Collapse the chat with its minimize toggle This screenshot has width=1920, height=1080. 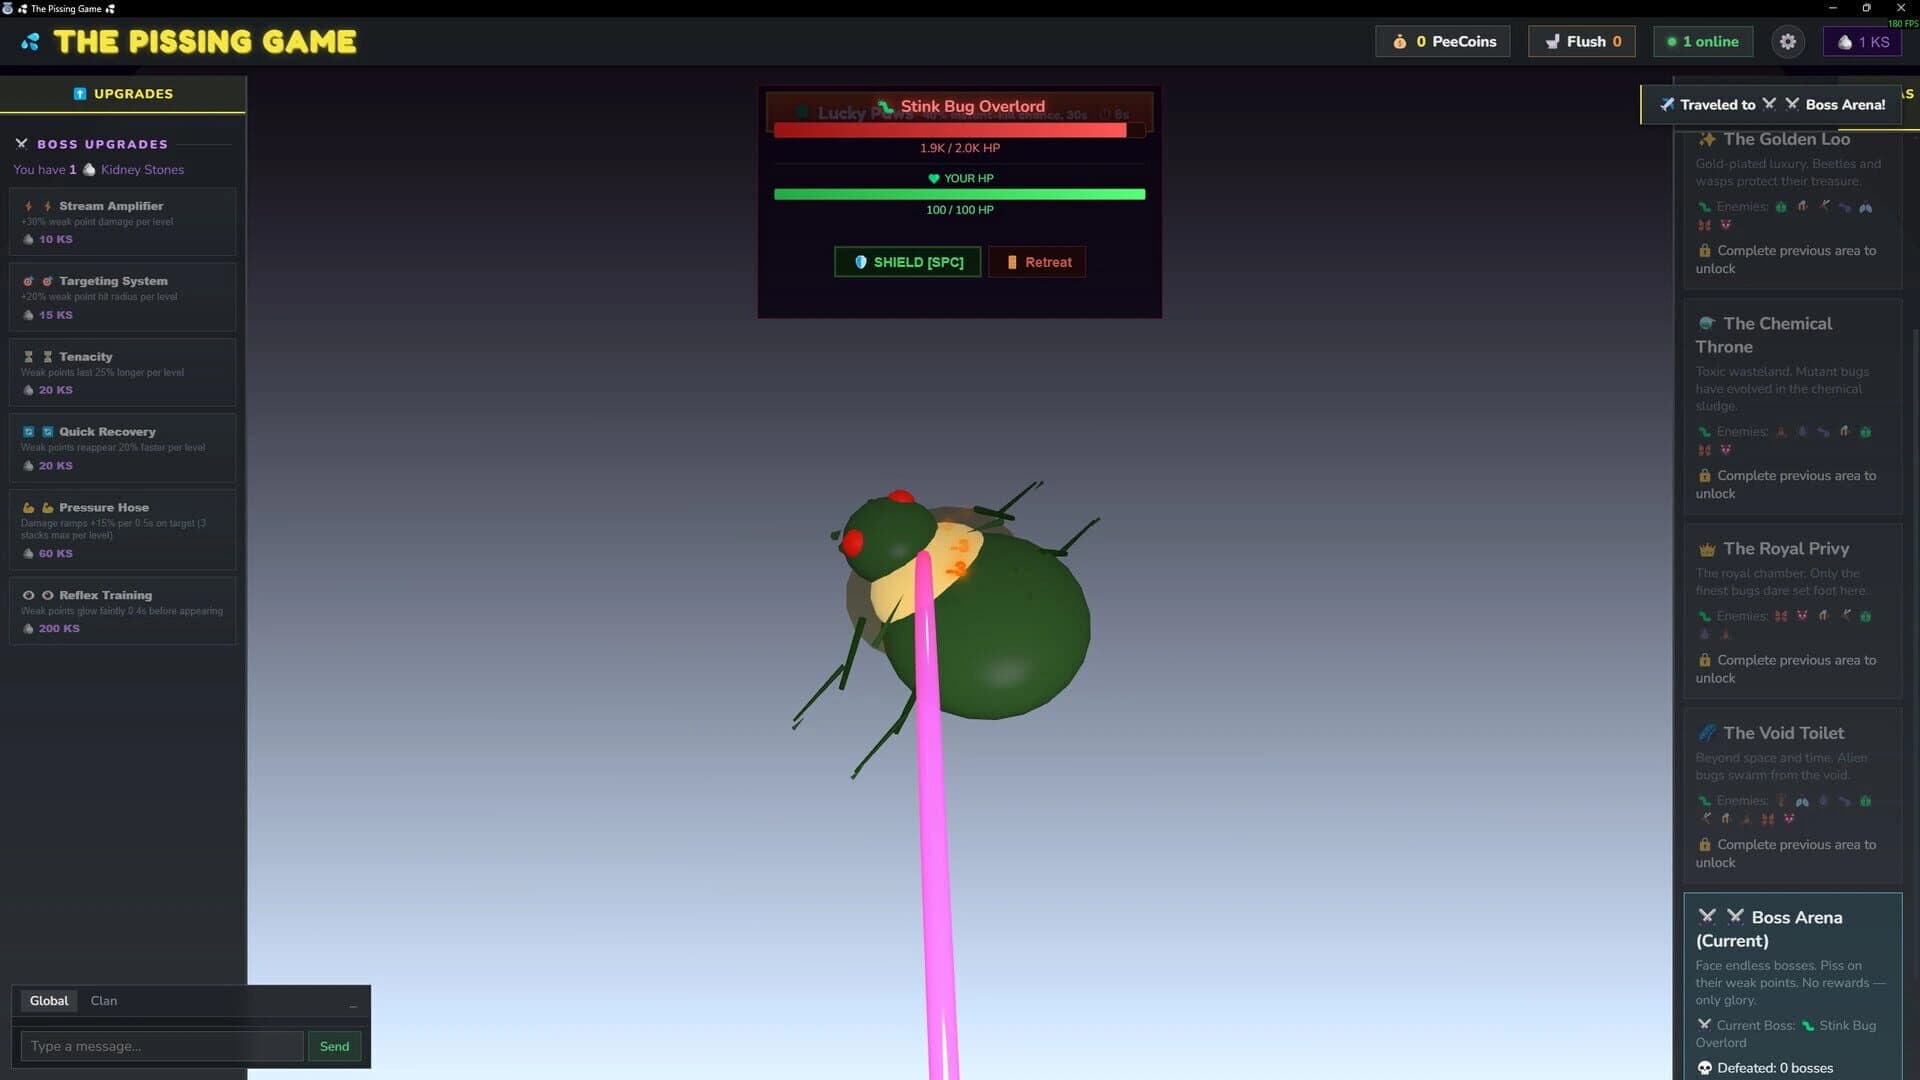pyautogui.click(x=352, y=1005)
